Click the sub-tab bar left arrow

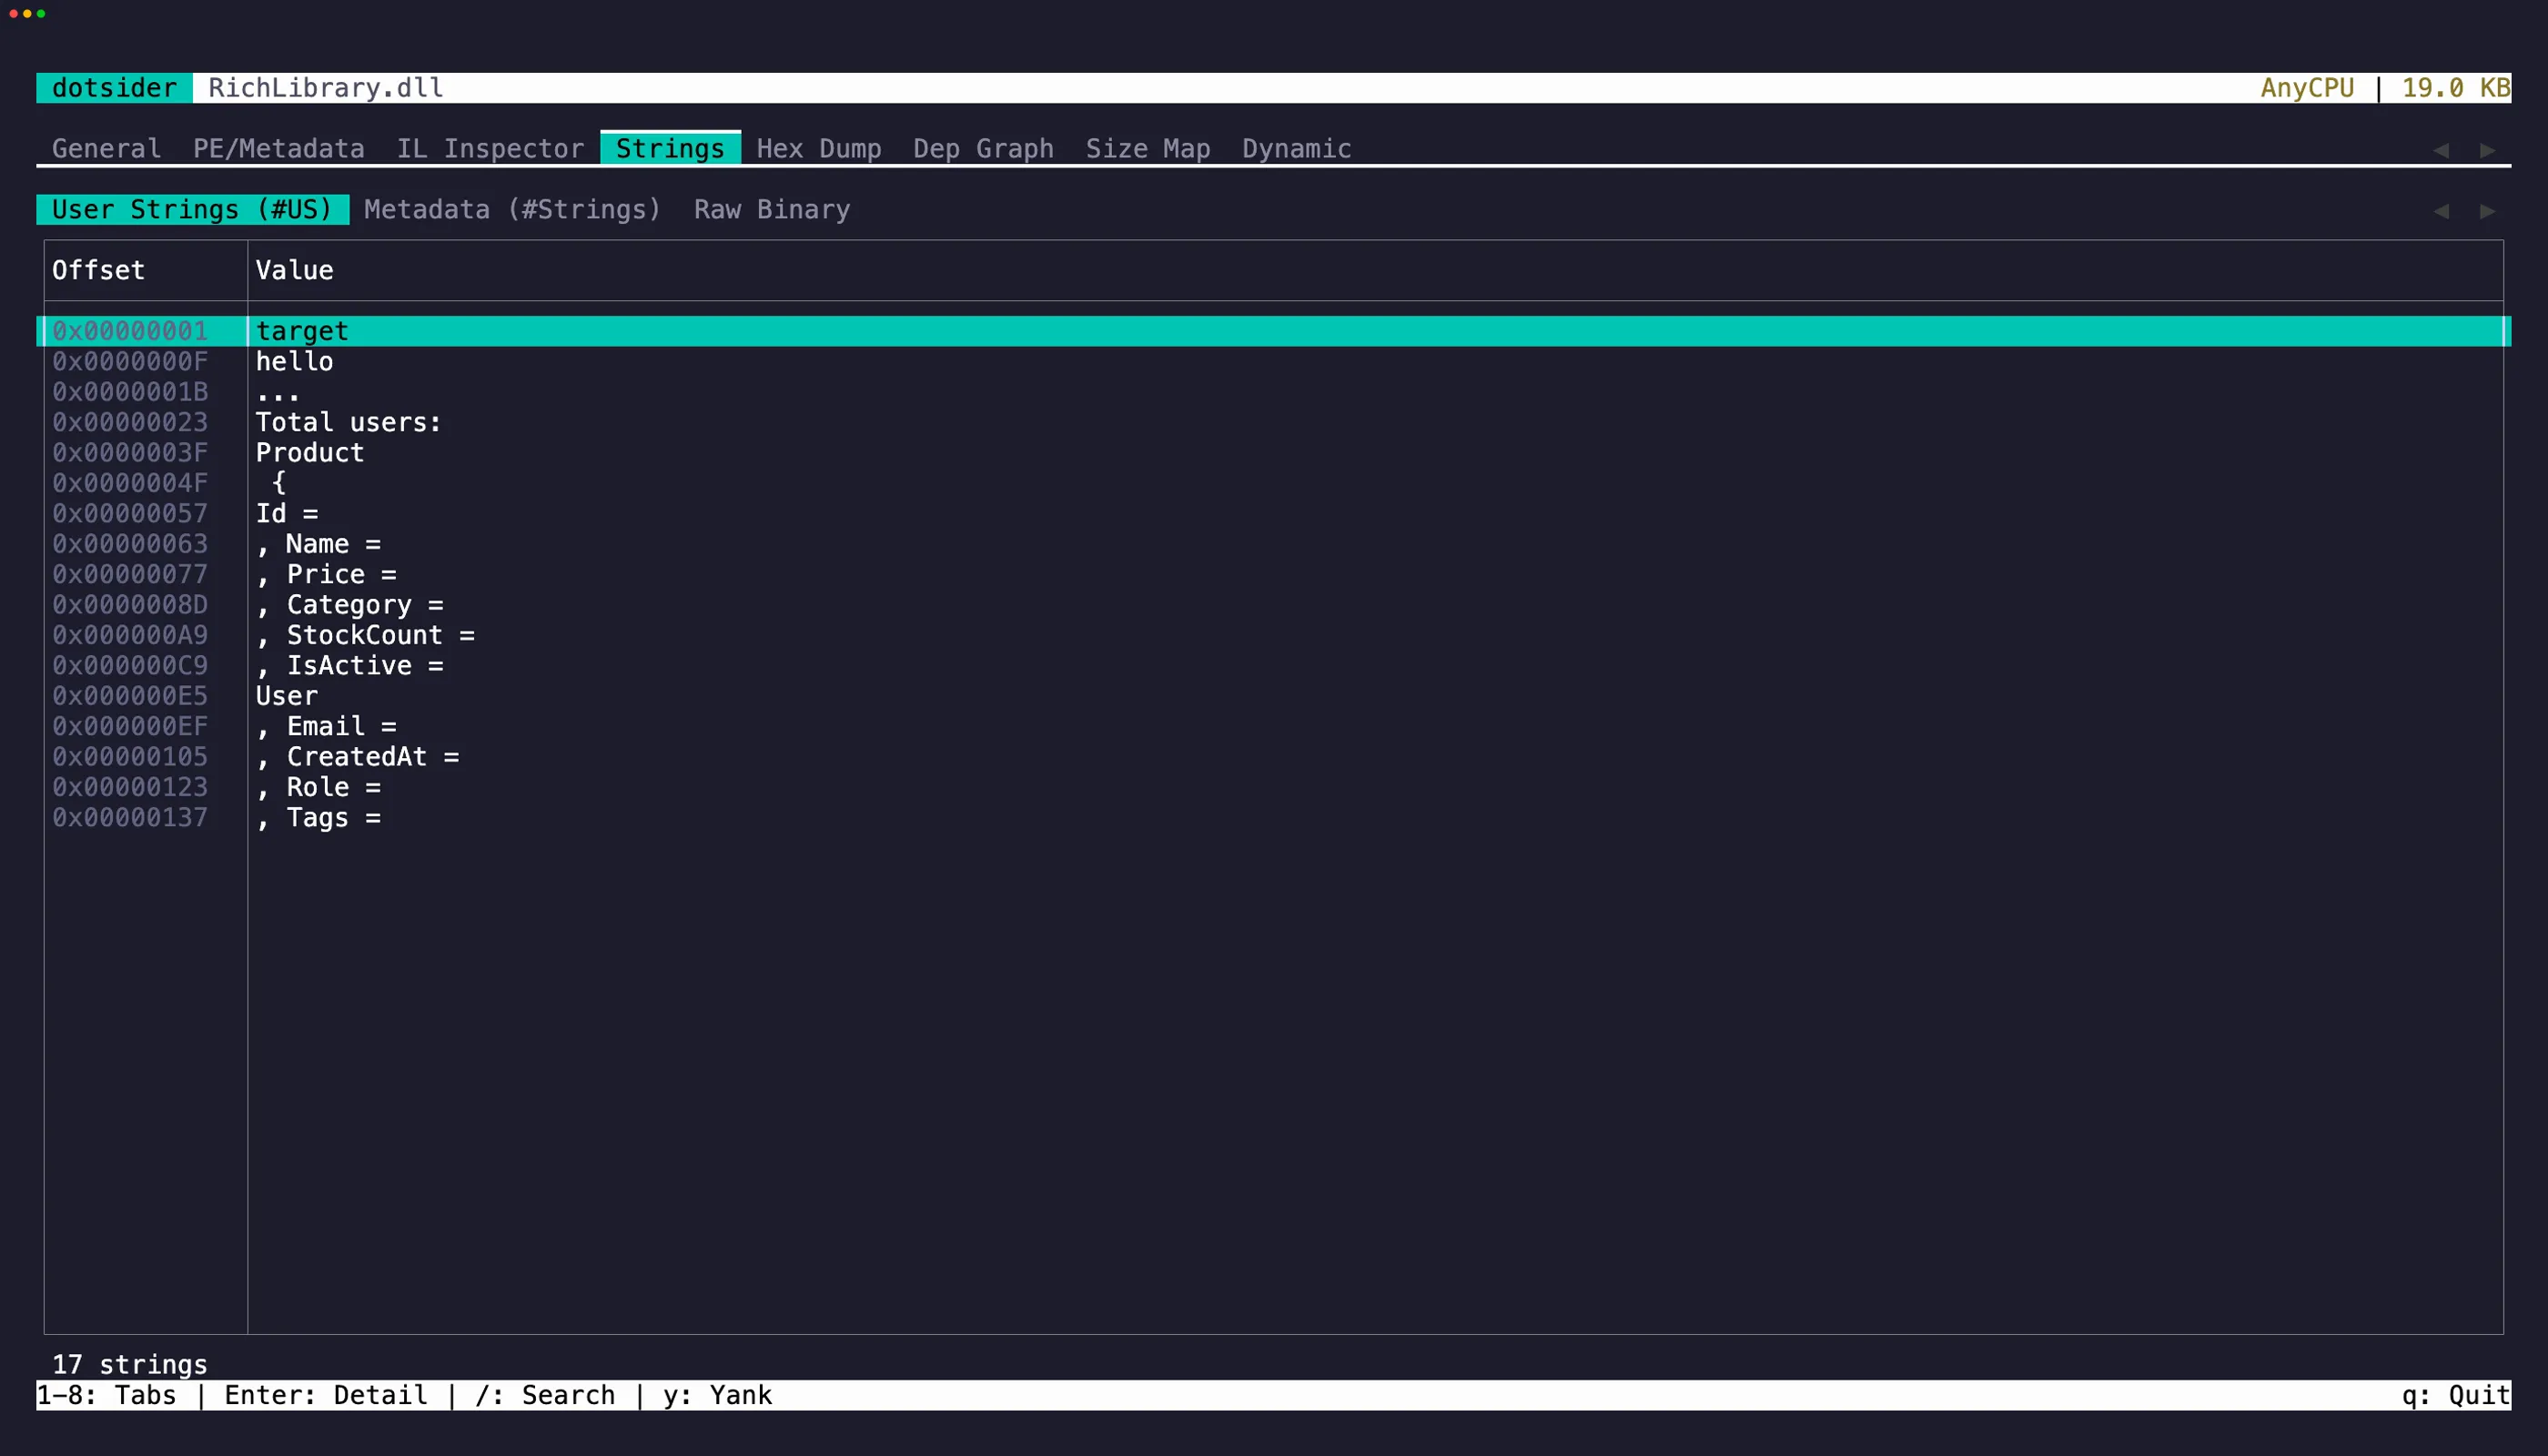(2441, 211)
